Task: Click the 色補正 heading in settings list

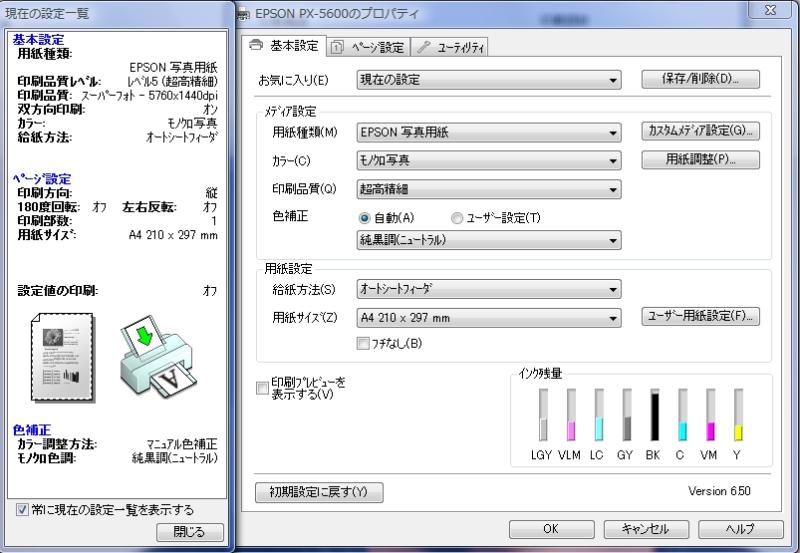Action: 32,430
